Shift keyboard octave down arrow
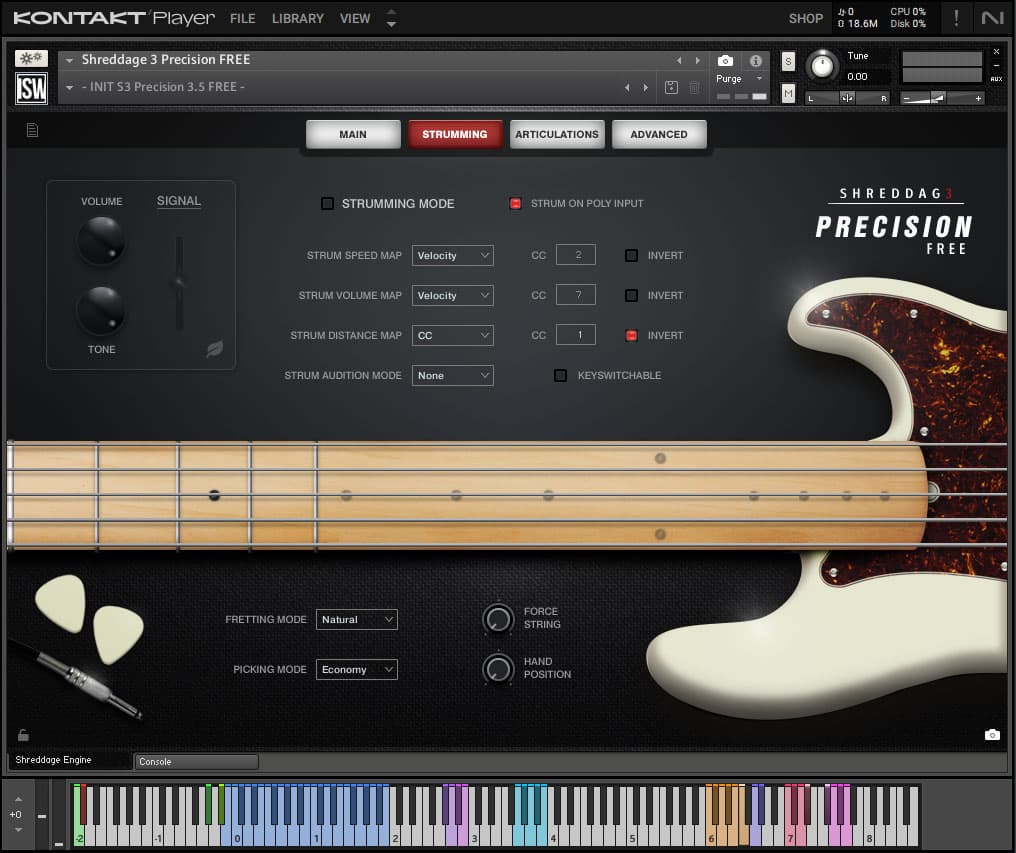This screenshot has width=1016, height=853. 18,830
